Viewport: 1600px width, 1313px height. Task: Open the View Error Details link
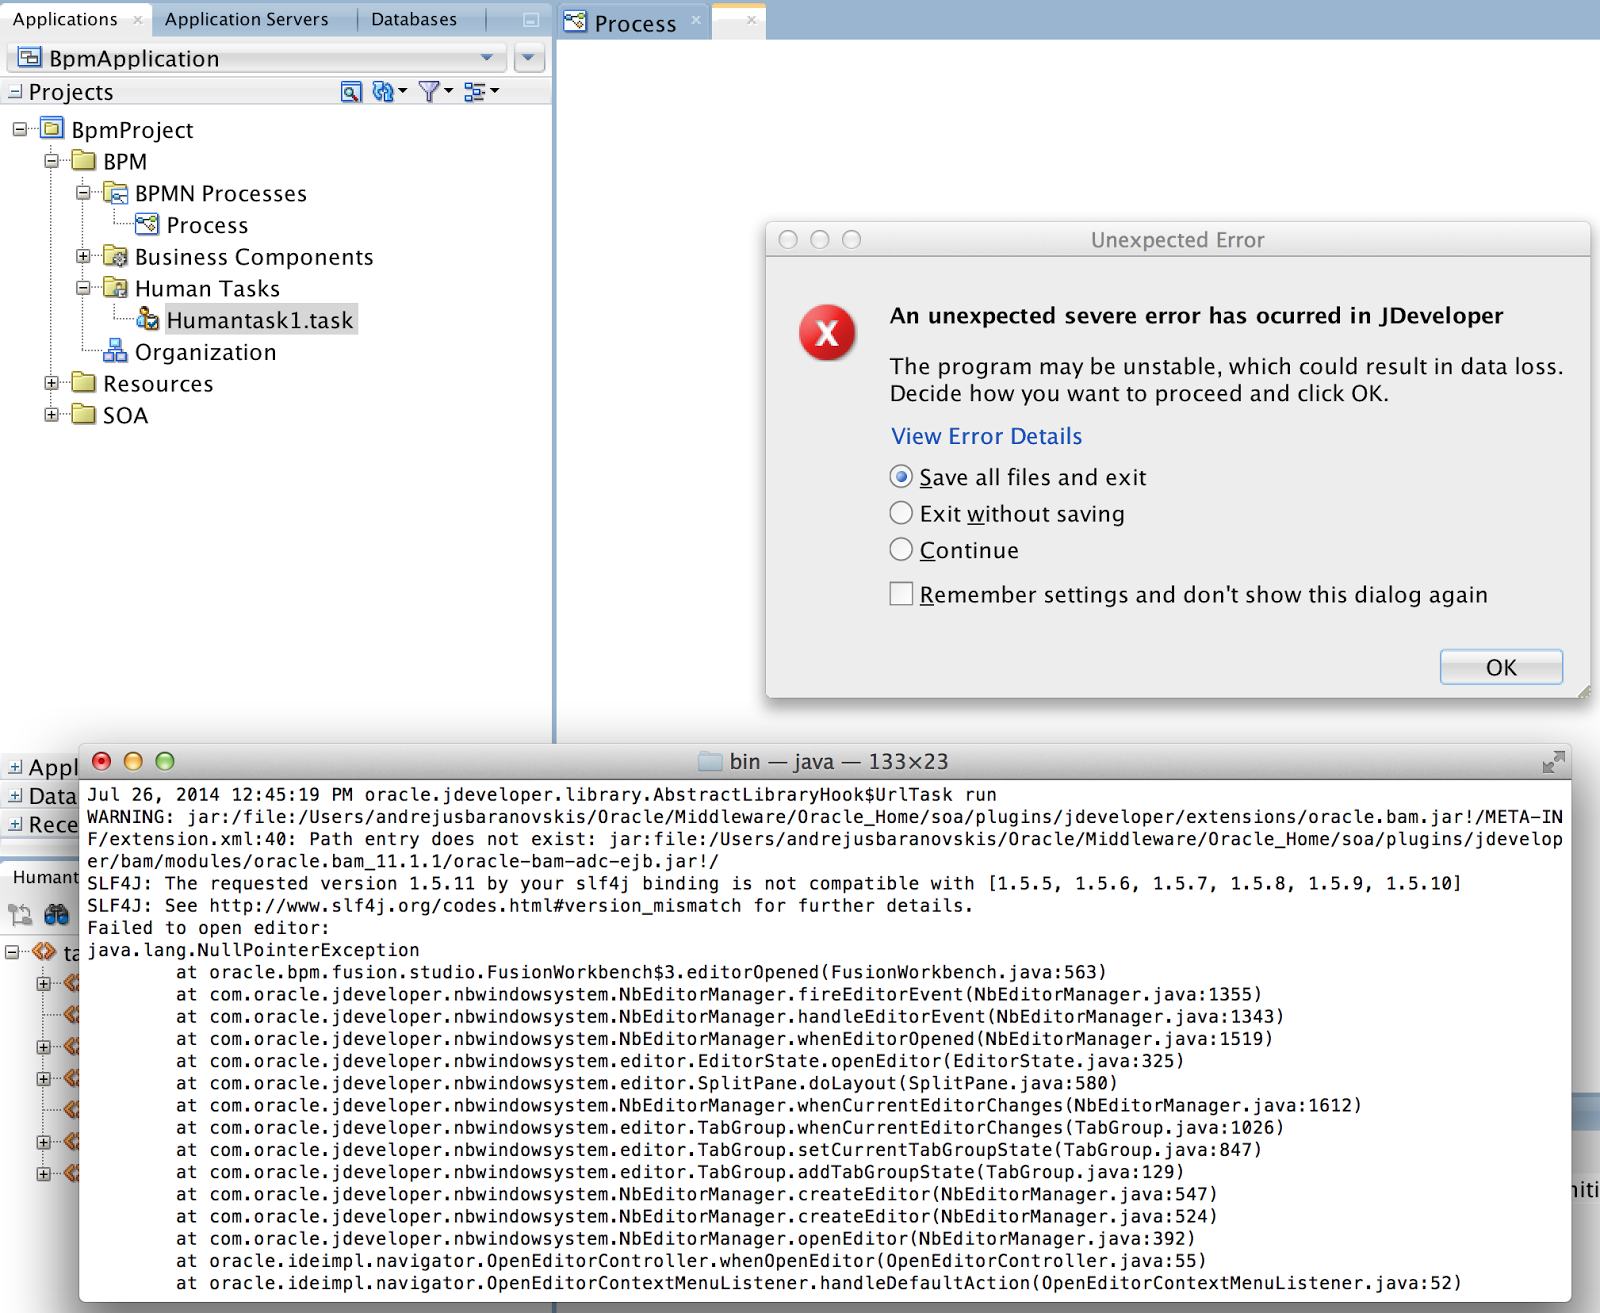tap(987, 436)
